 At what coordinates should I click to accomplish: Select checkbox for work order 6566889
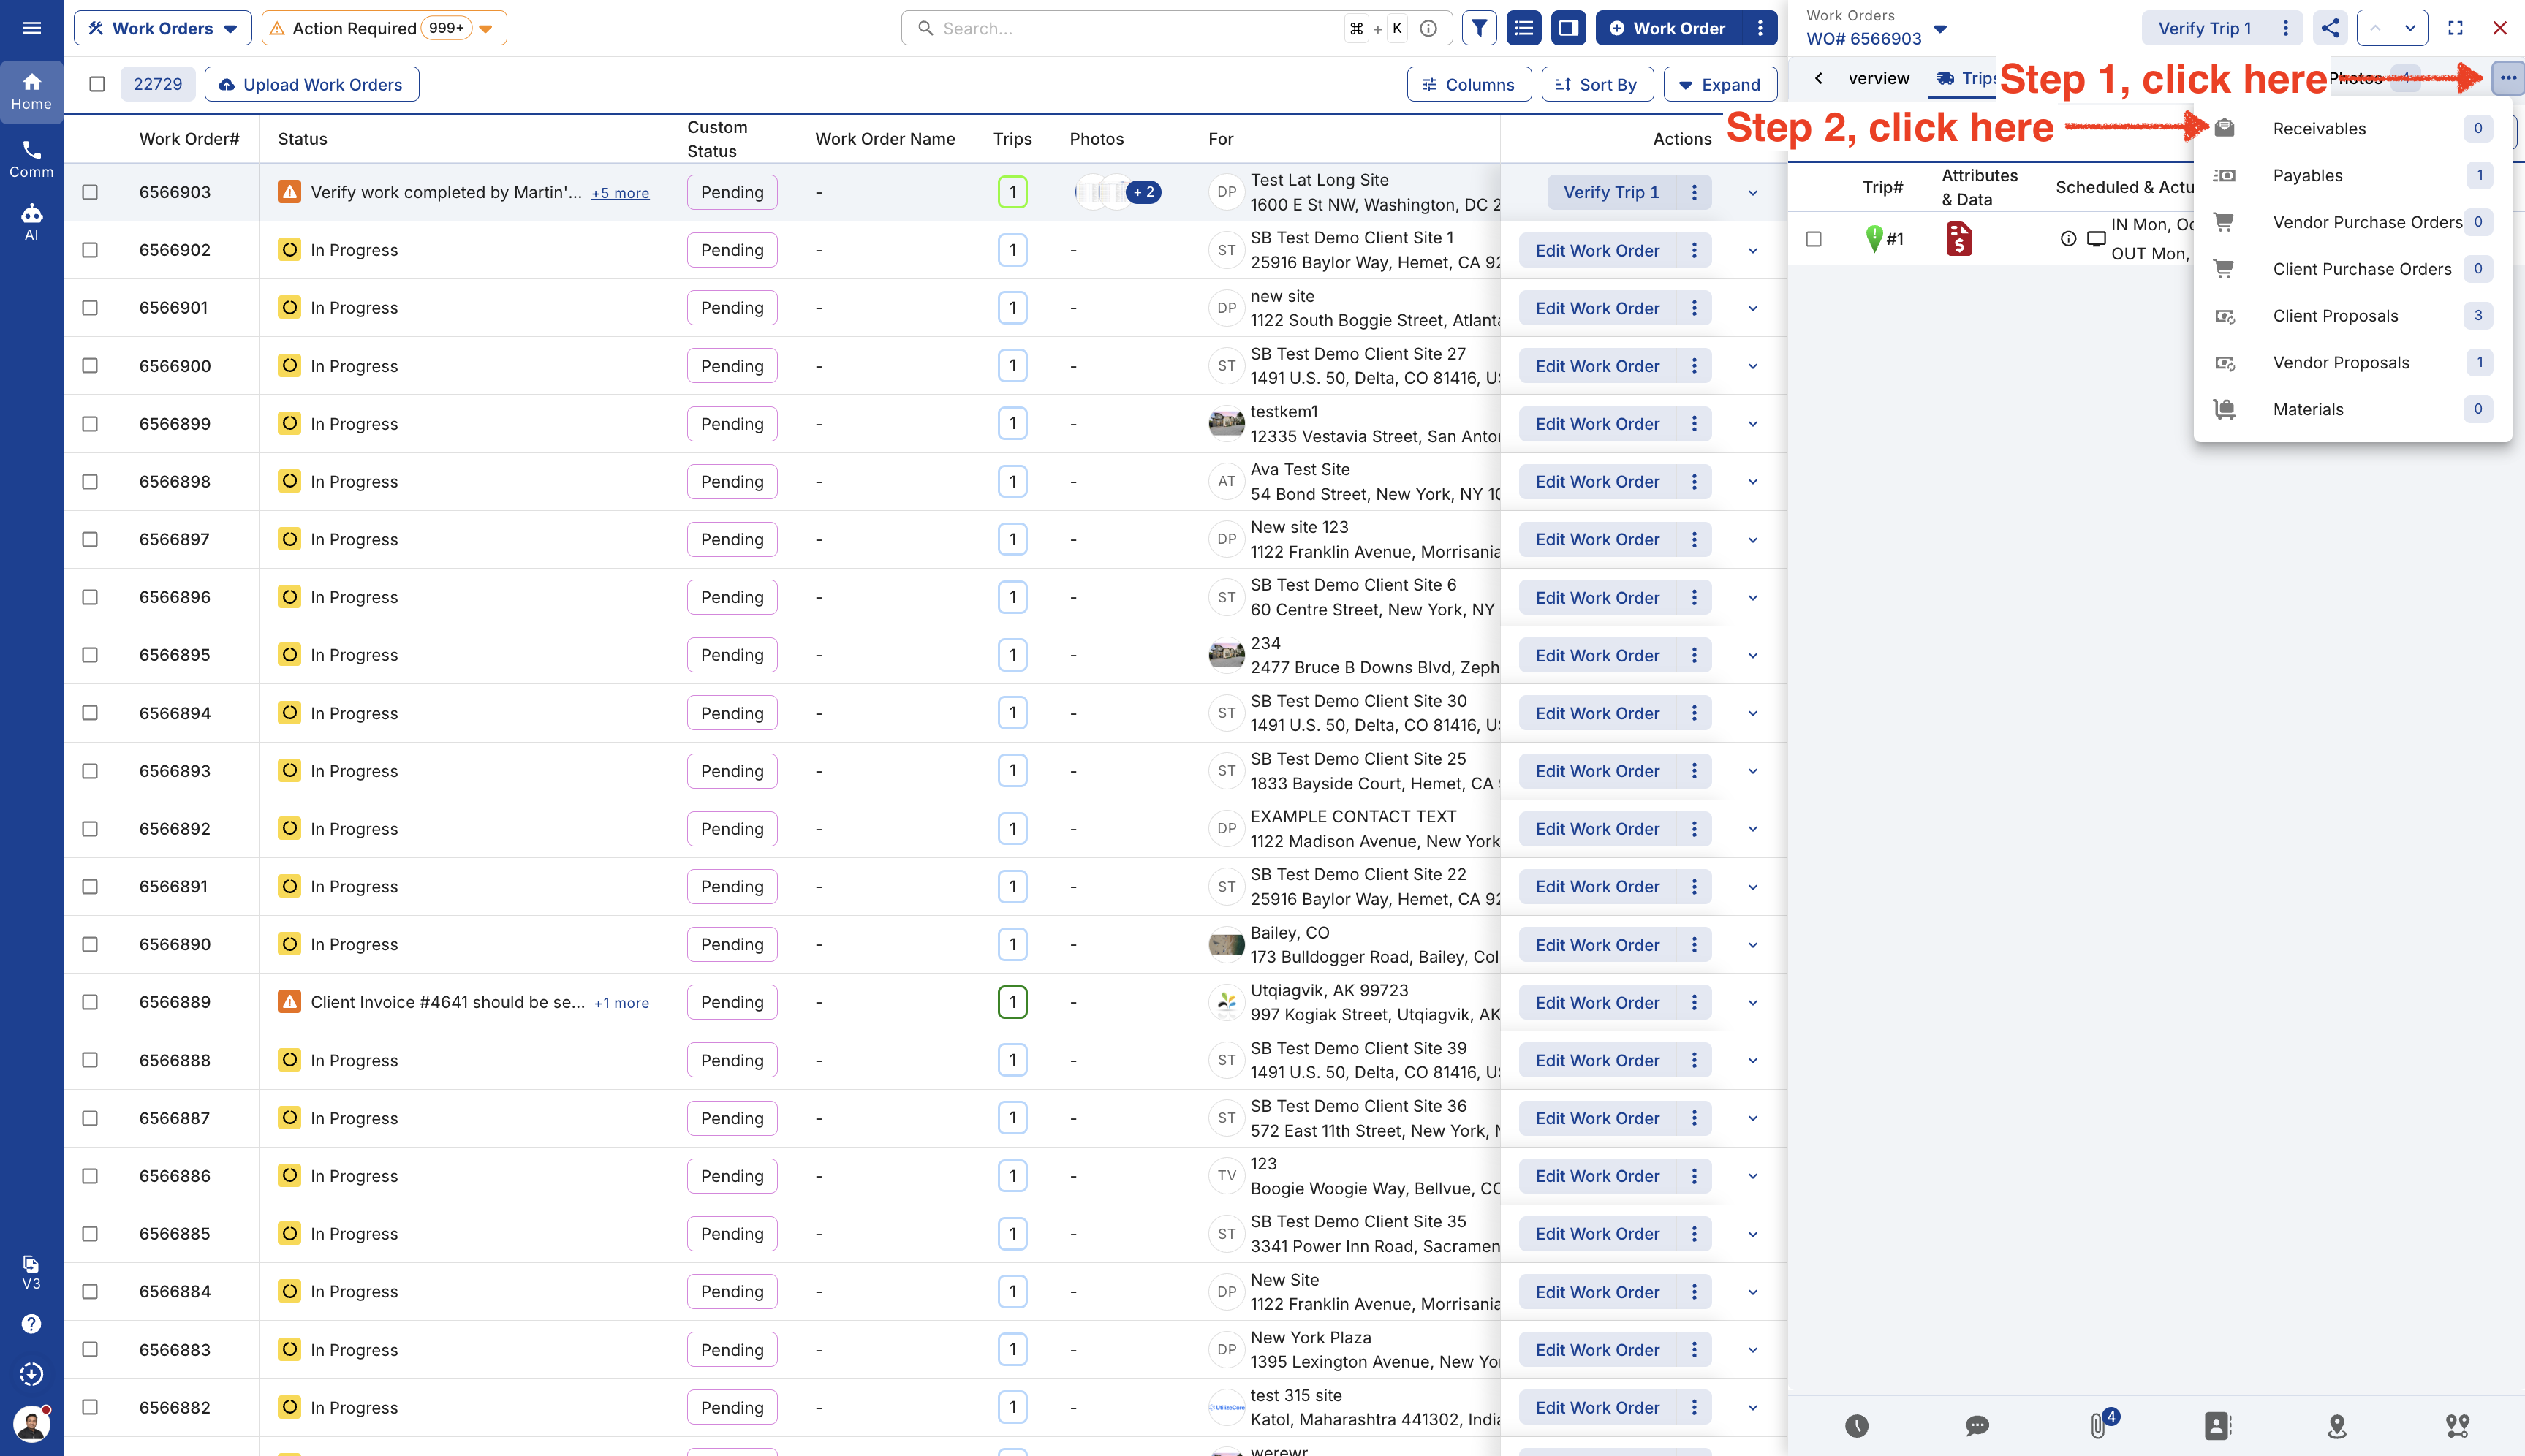pyautogui.click(x=90, y=1002)
